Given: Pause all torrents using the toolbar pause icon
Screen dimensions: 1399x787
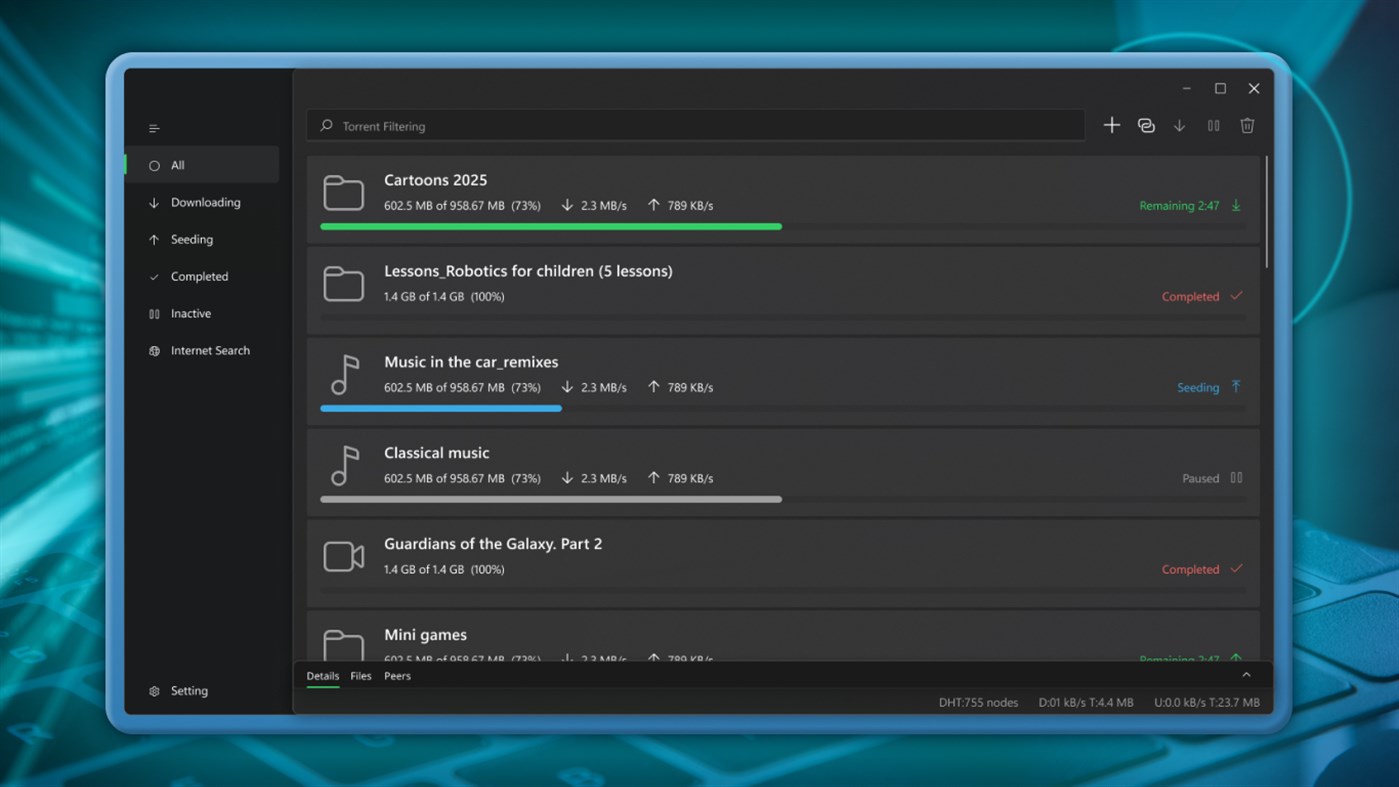Looking at the screenshot, I should (1213, 125).
